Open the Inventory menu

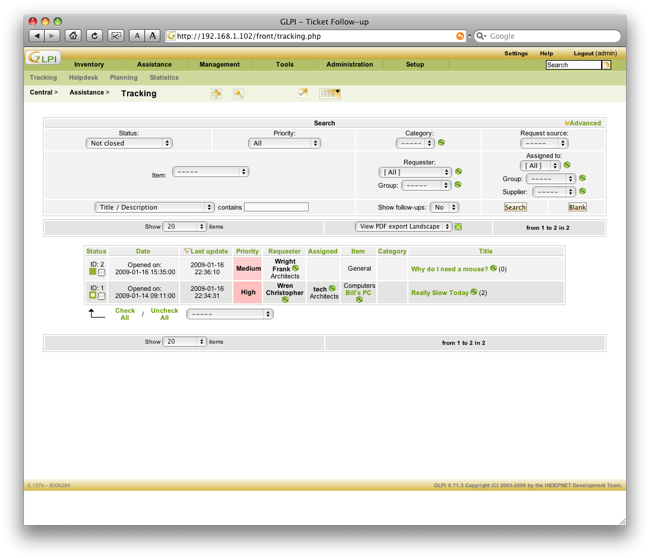[89, 64]
